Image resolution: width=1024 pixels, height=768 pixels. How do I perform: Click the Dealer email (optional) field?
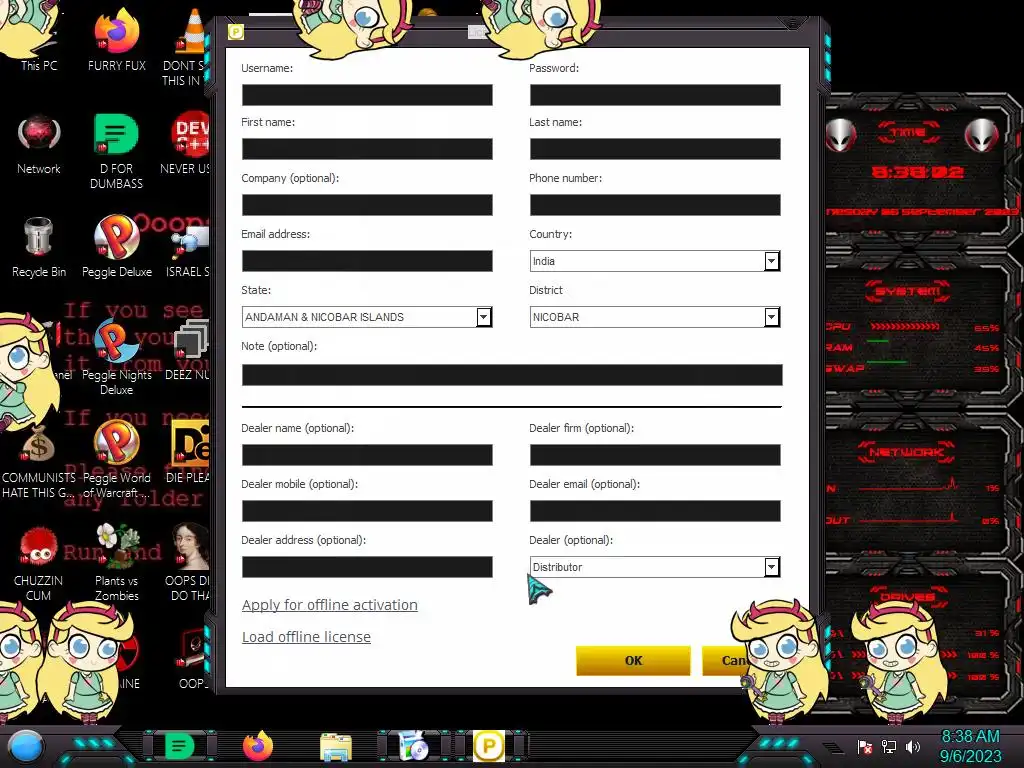coord(655,511)
